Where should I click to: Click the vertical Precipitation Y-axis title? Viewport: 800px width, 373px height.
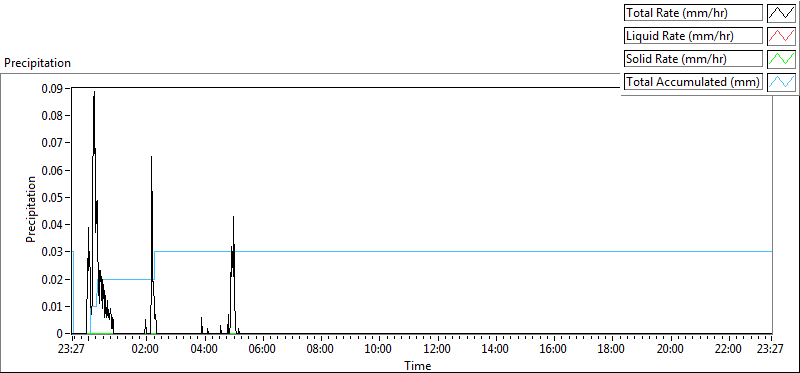pos(31,209)
